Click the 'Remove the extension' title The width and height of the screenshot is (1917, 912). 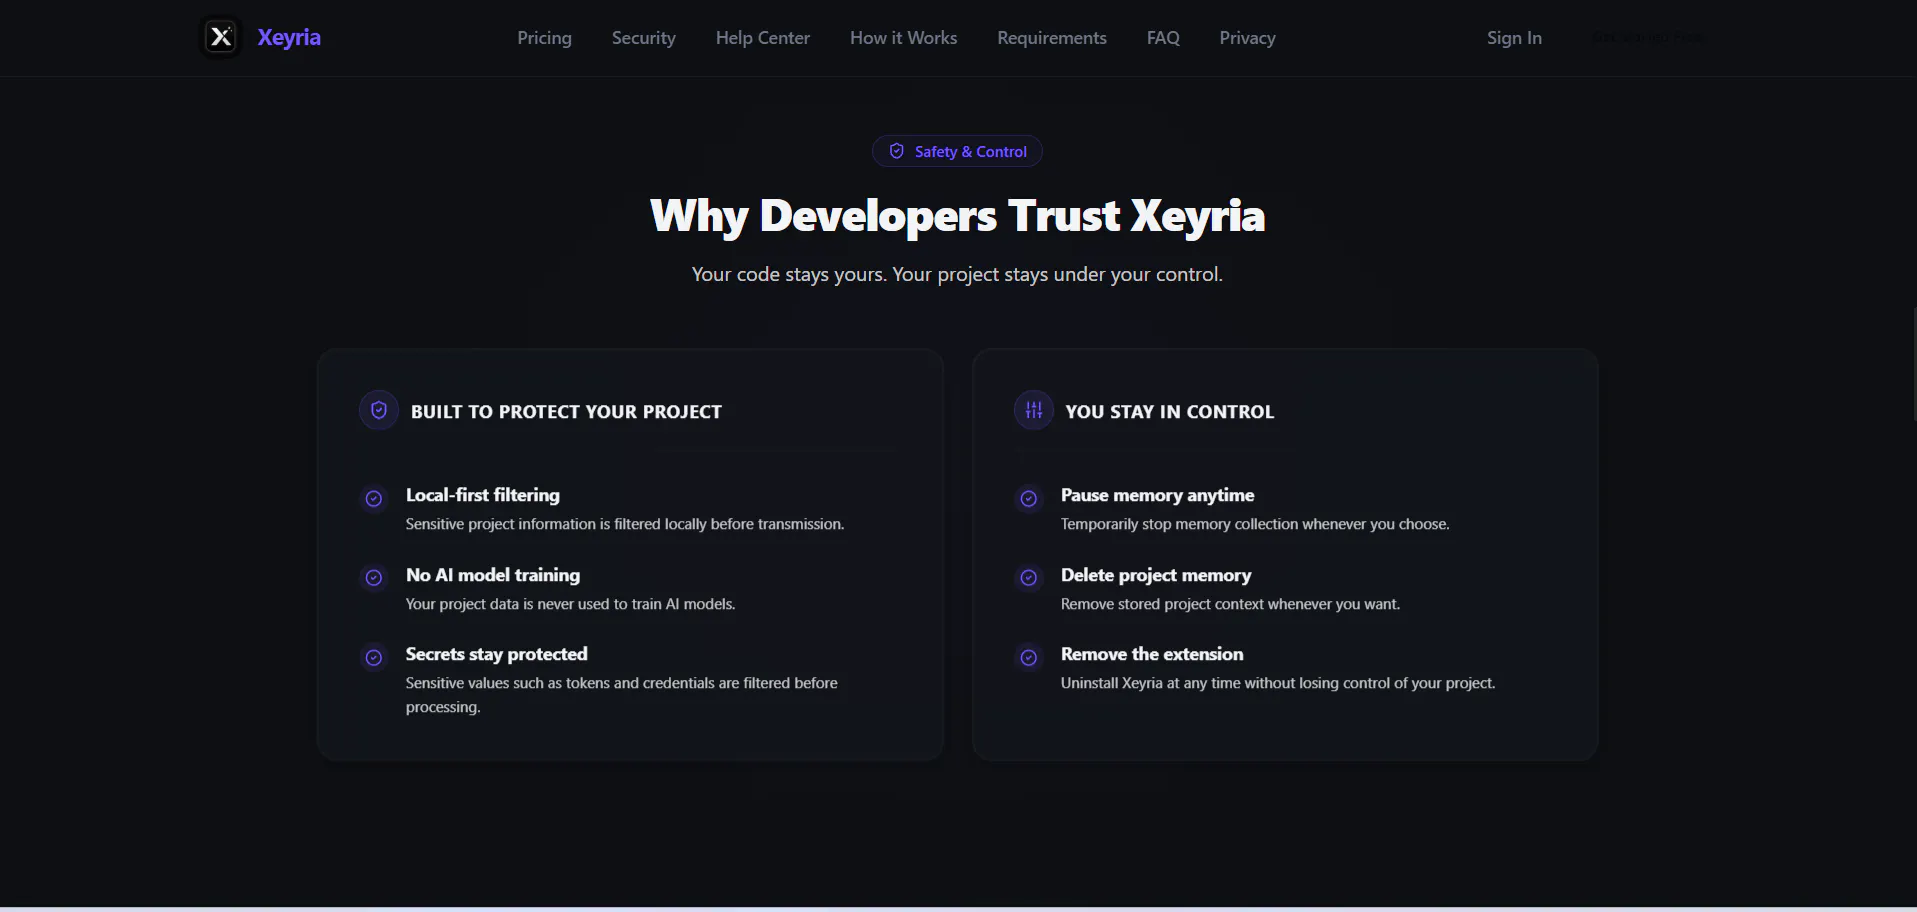pyautogui.click(x=1152, y=654)
